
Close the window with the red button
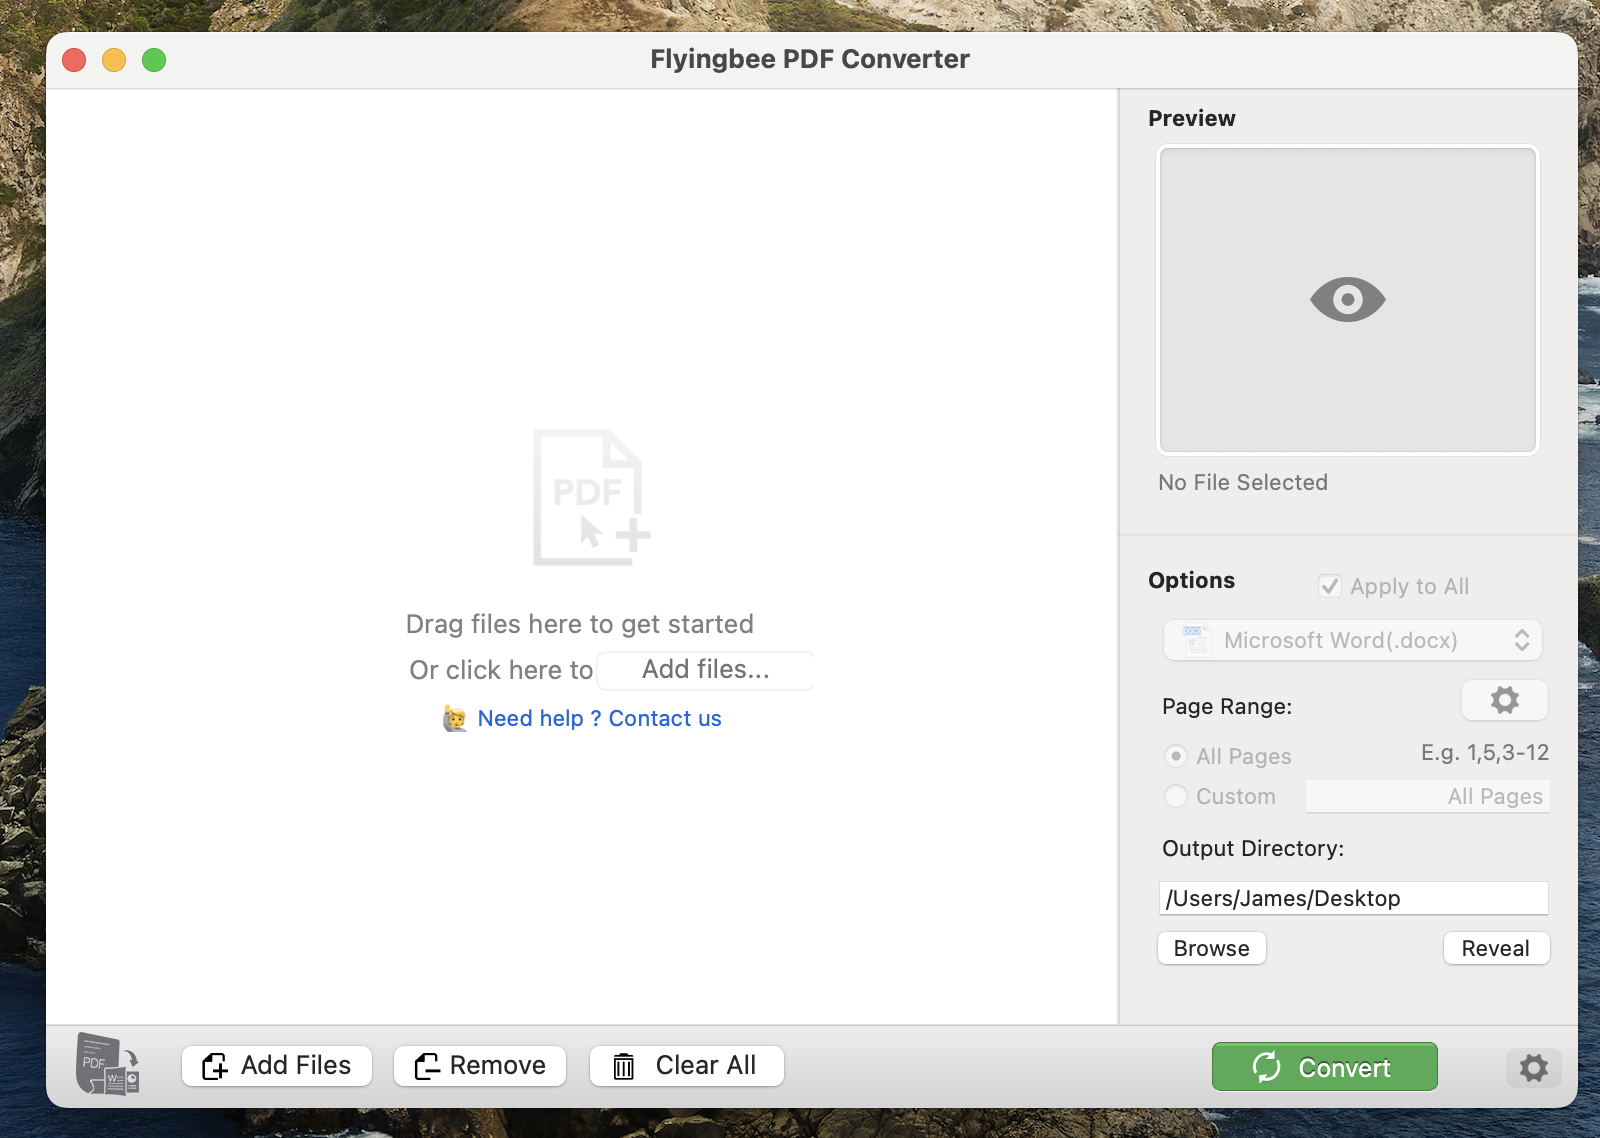coord(74,60)
